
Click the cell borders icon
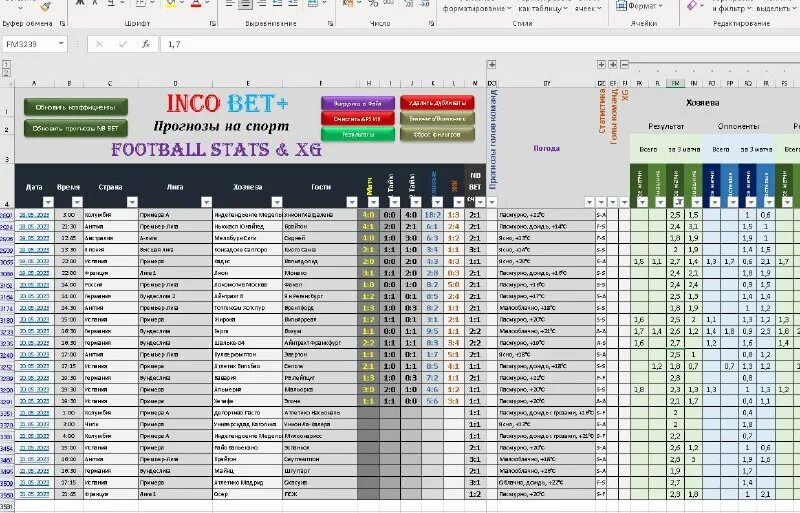(141, 4)
